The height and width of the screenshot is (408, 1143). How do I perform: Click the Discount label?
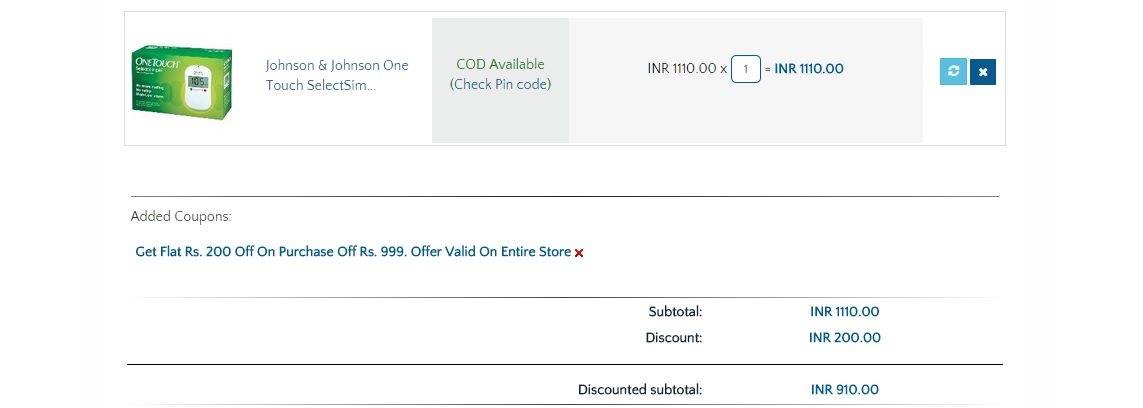coord(674,337)
